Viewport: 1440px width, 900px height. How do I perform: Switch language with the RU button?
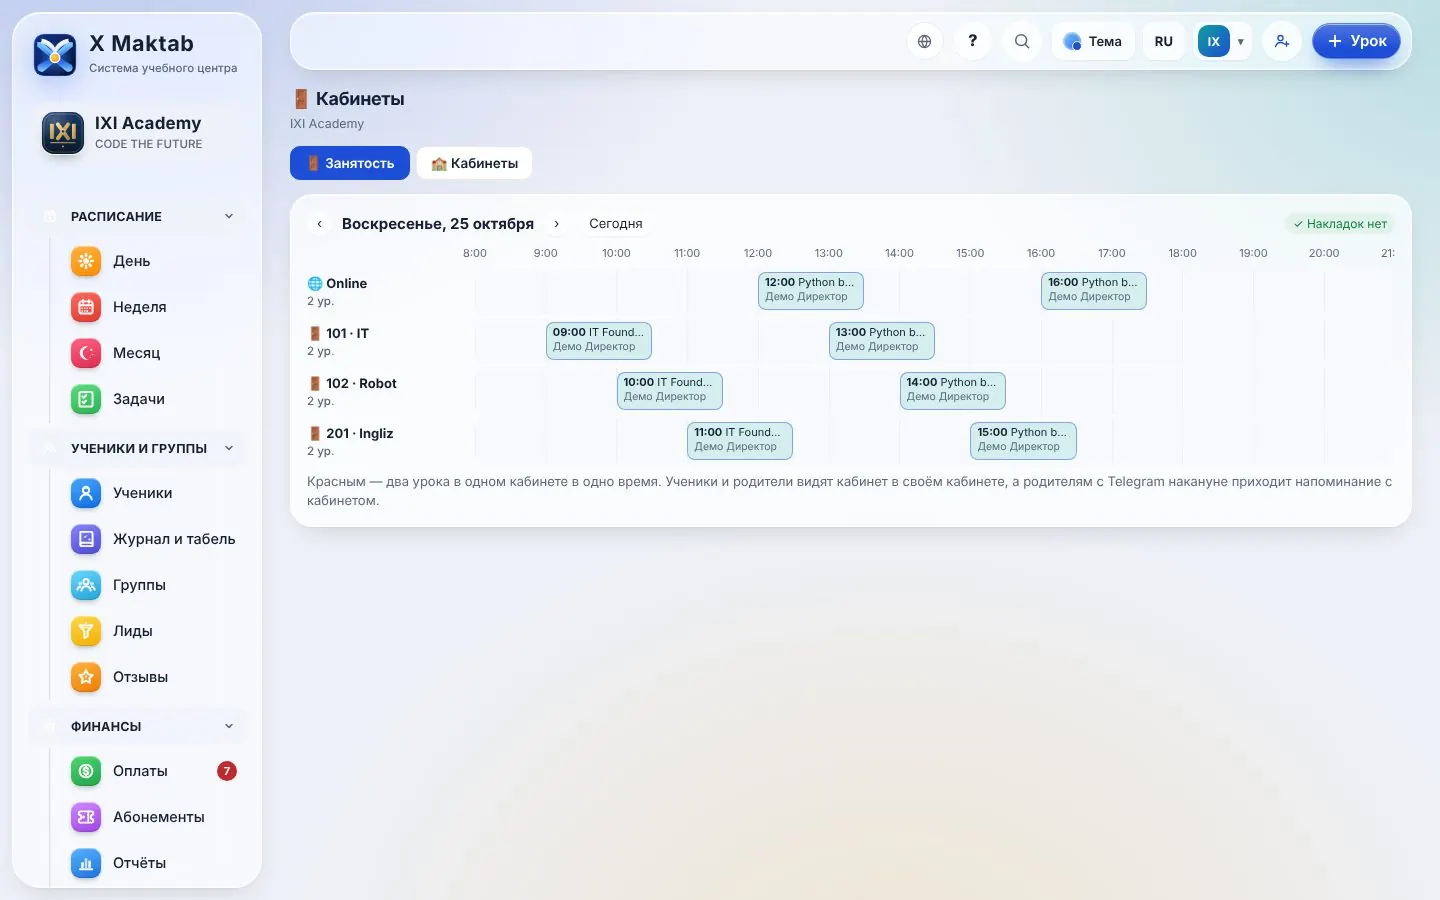click(x=1163, y=41)
